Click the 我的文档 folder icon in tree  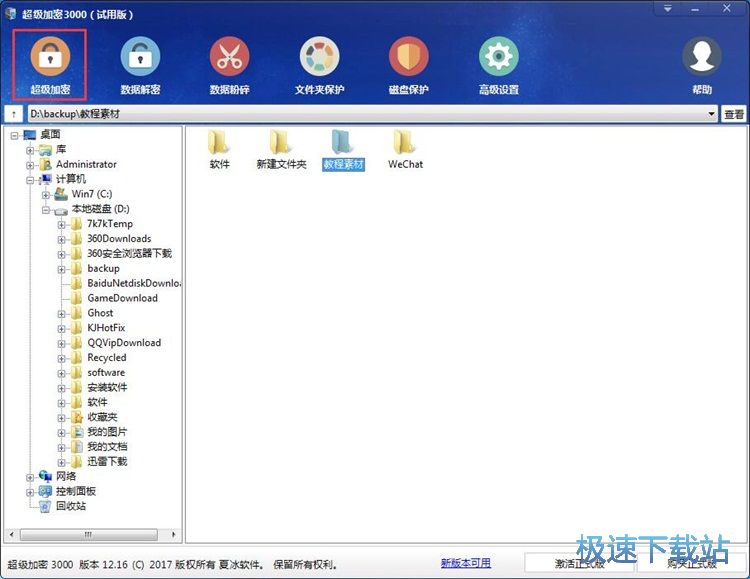77,447
